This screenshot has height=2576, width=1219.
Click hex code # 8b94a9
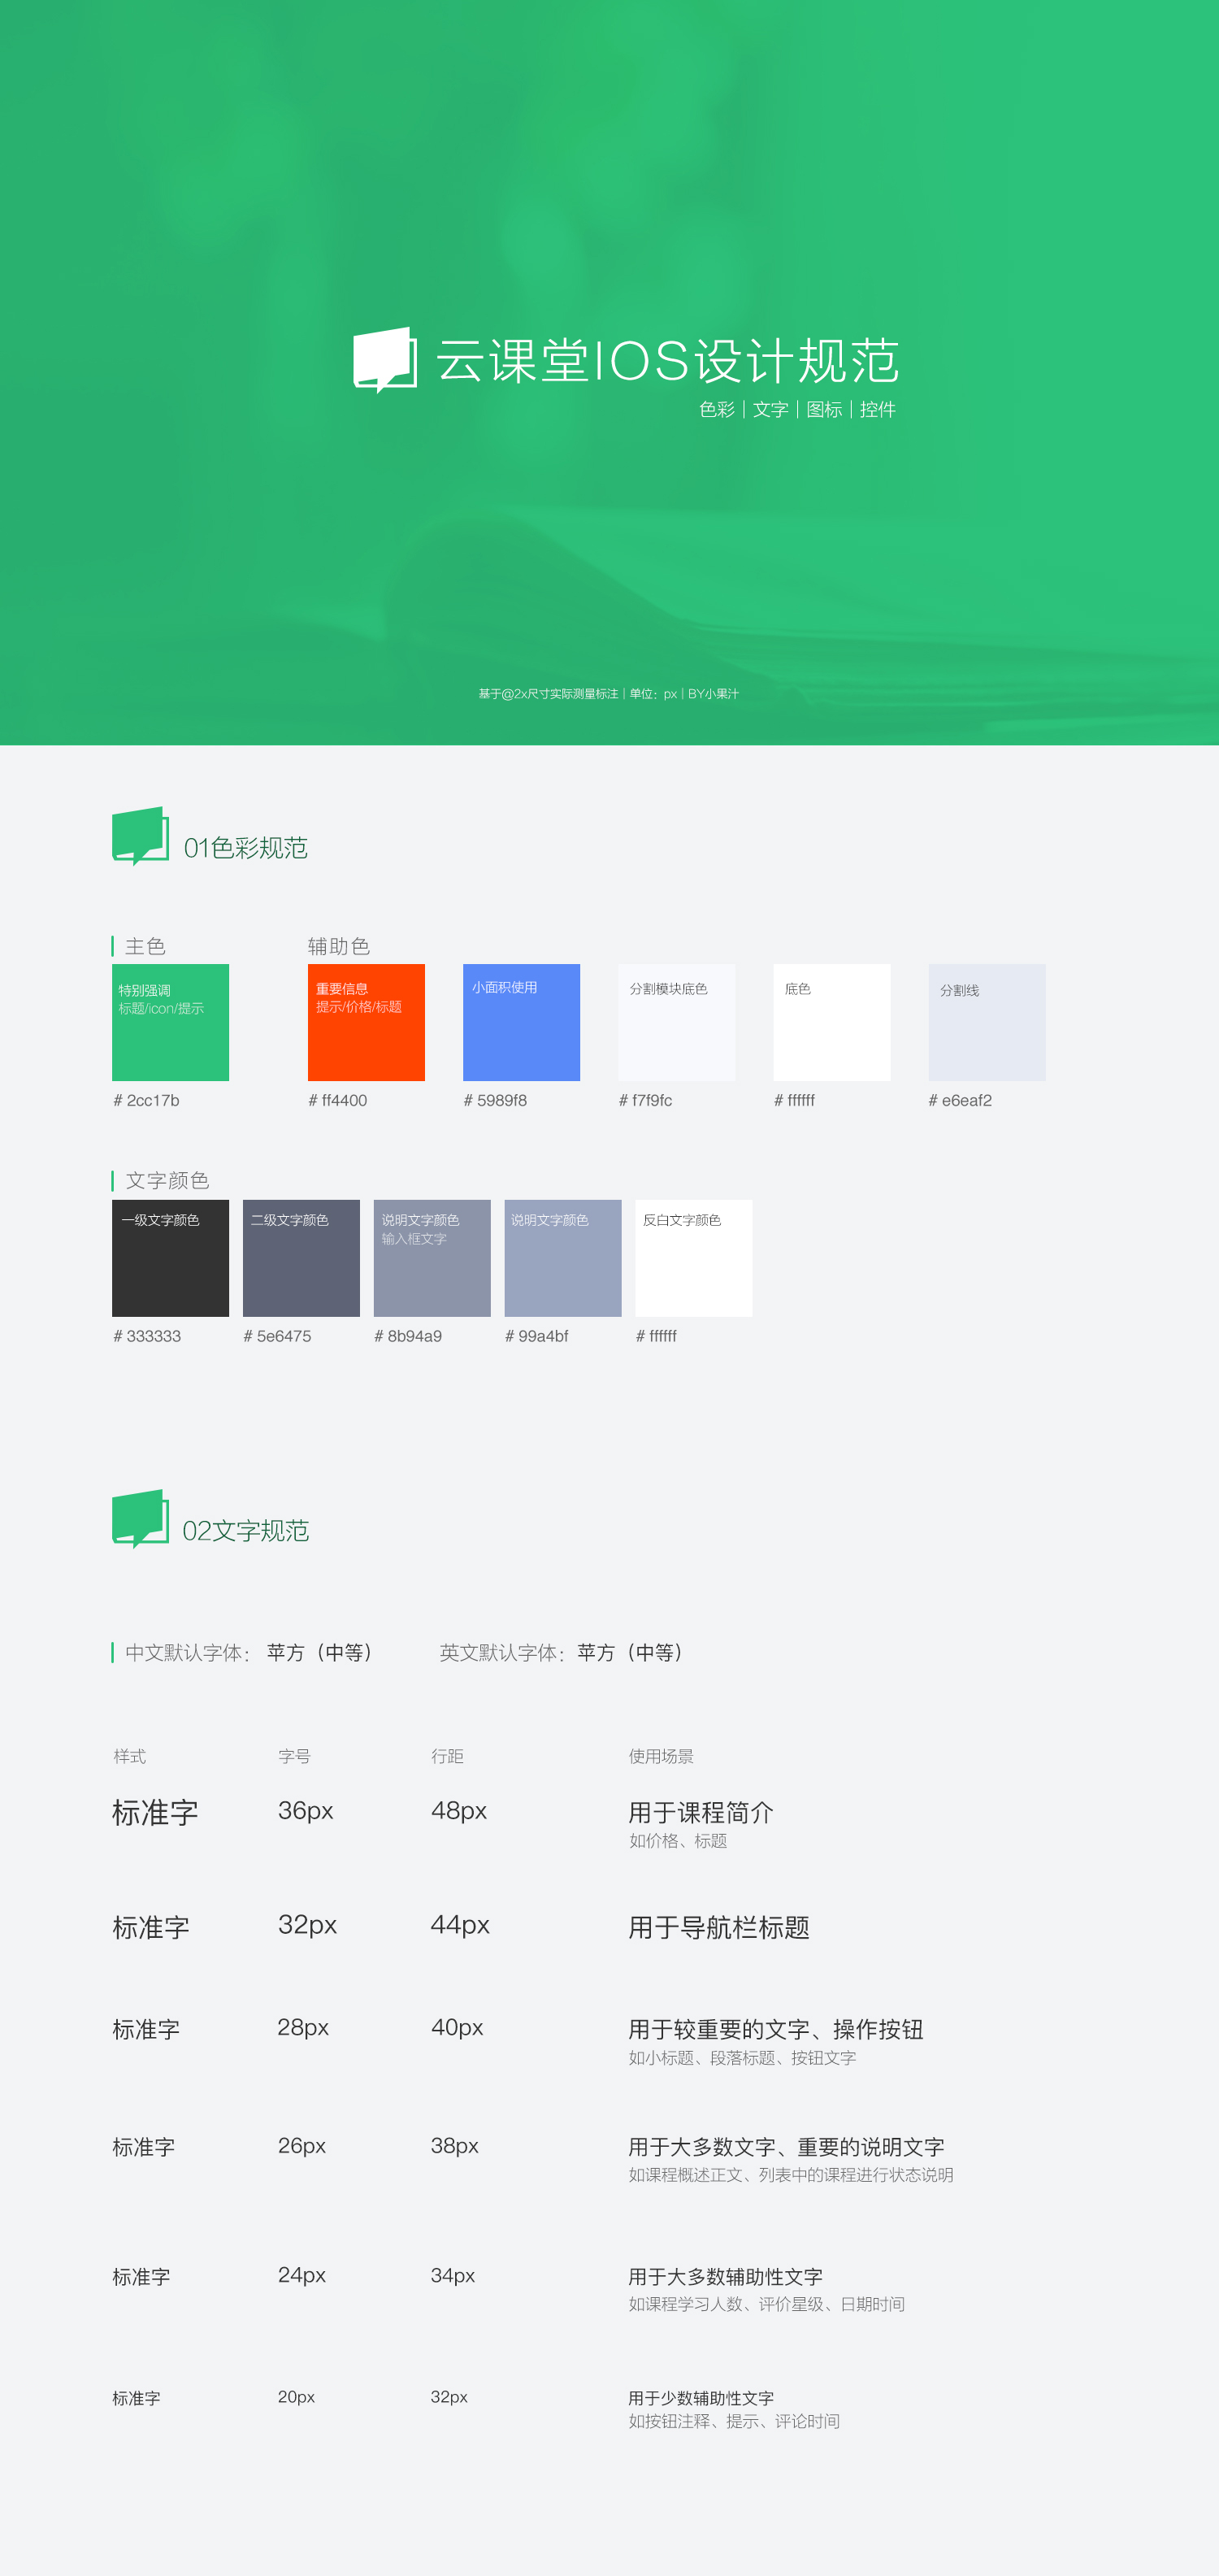tap(408, 1336)
